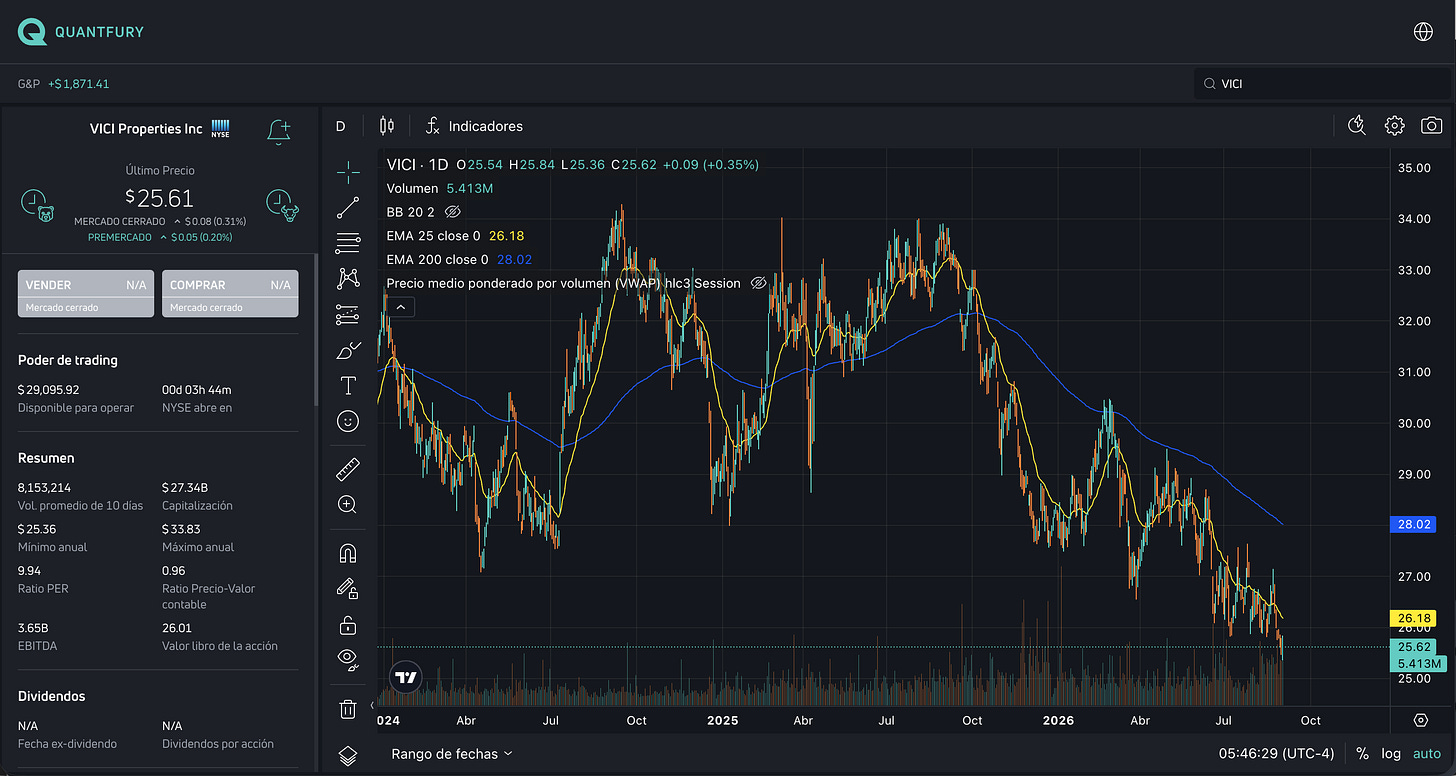This screenshot has width=1456, height=776.
Task: Collapse the indicator legend chevron
Action: (400, 307)
